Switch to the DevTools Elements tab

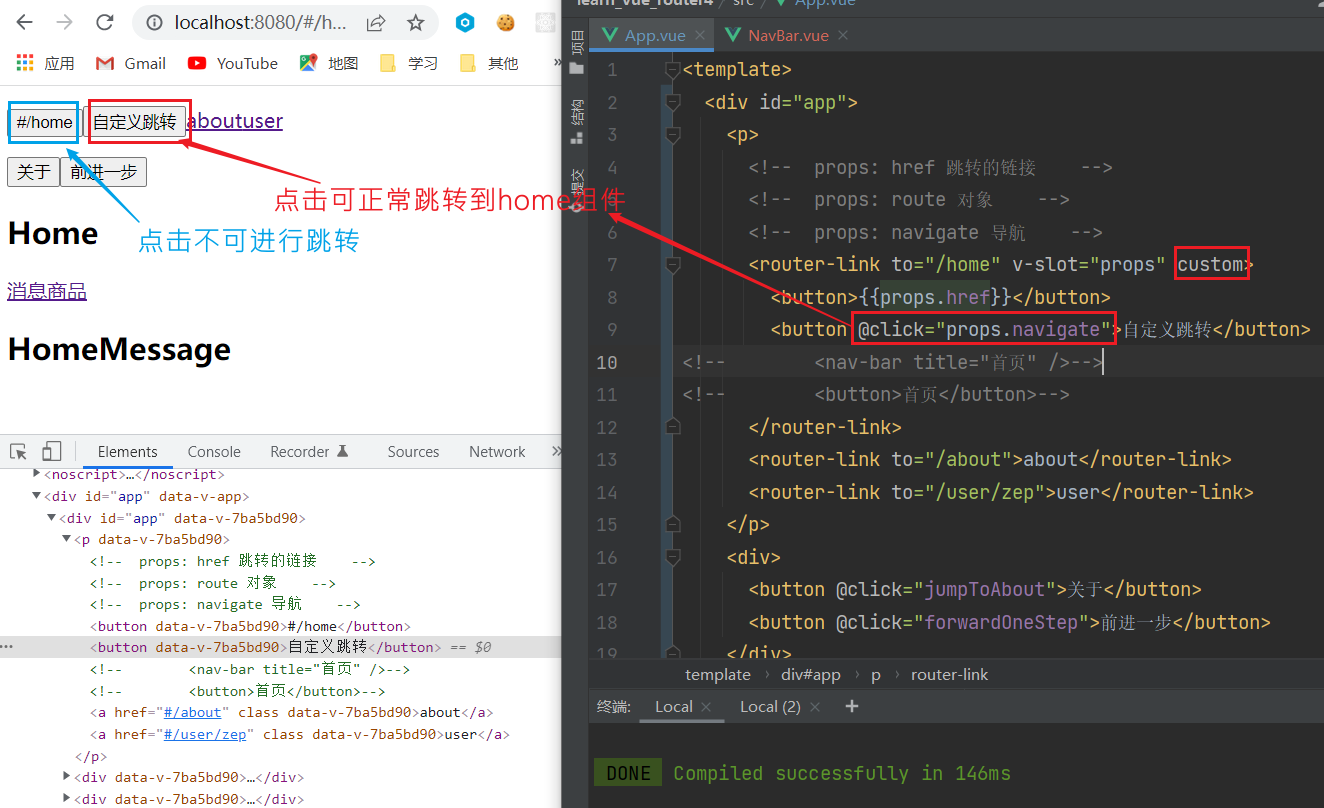128,452
